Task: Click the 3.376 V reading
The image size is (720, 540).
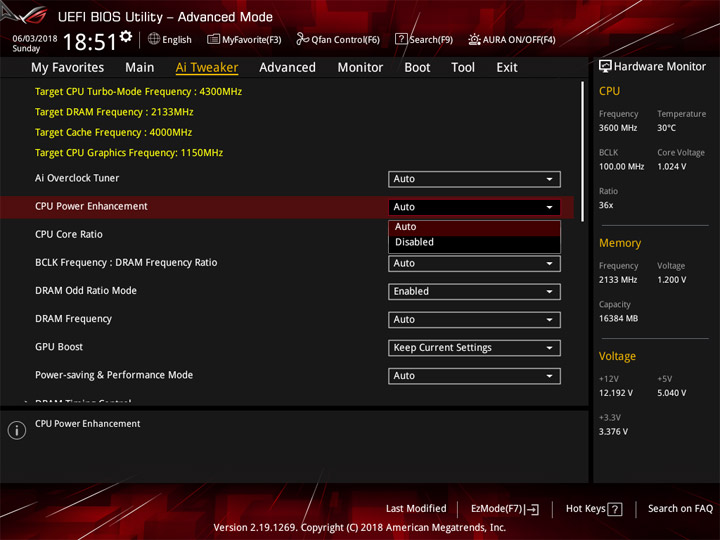Action: pyautogui.click(x=613, y=432)
